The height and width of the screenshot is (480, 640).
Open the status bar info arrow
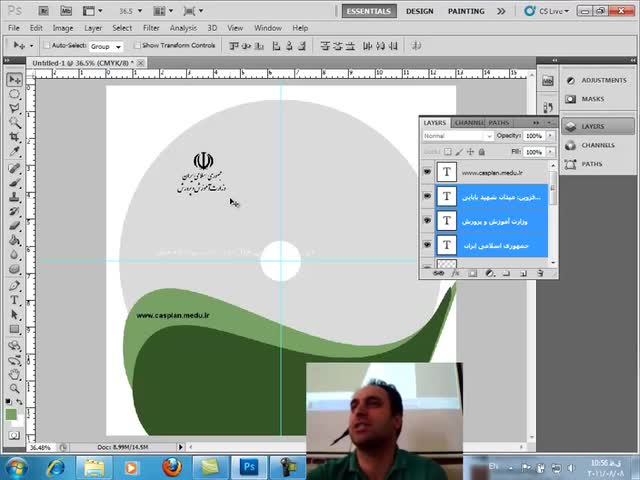(x=180, y=447)
